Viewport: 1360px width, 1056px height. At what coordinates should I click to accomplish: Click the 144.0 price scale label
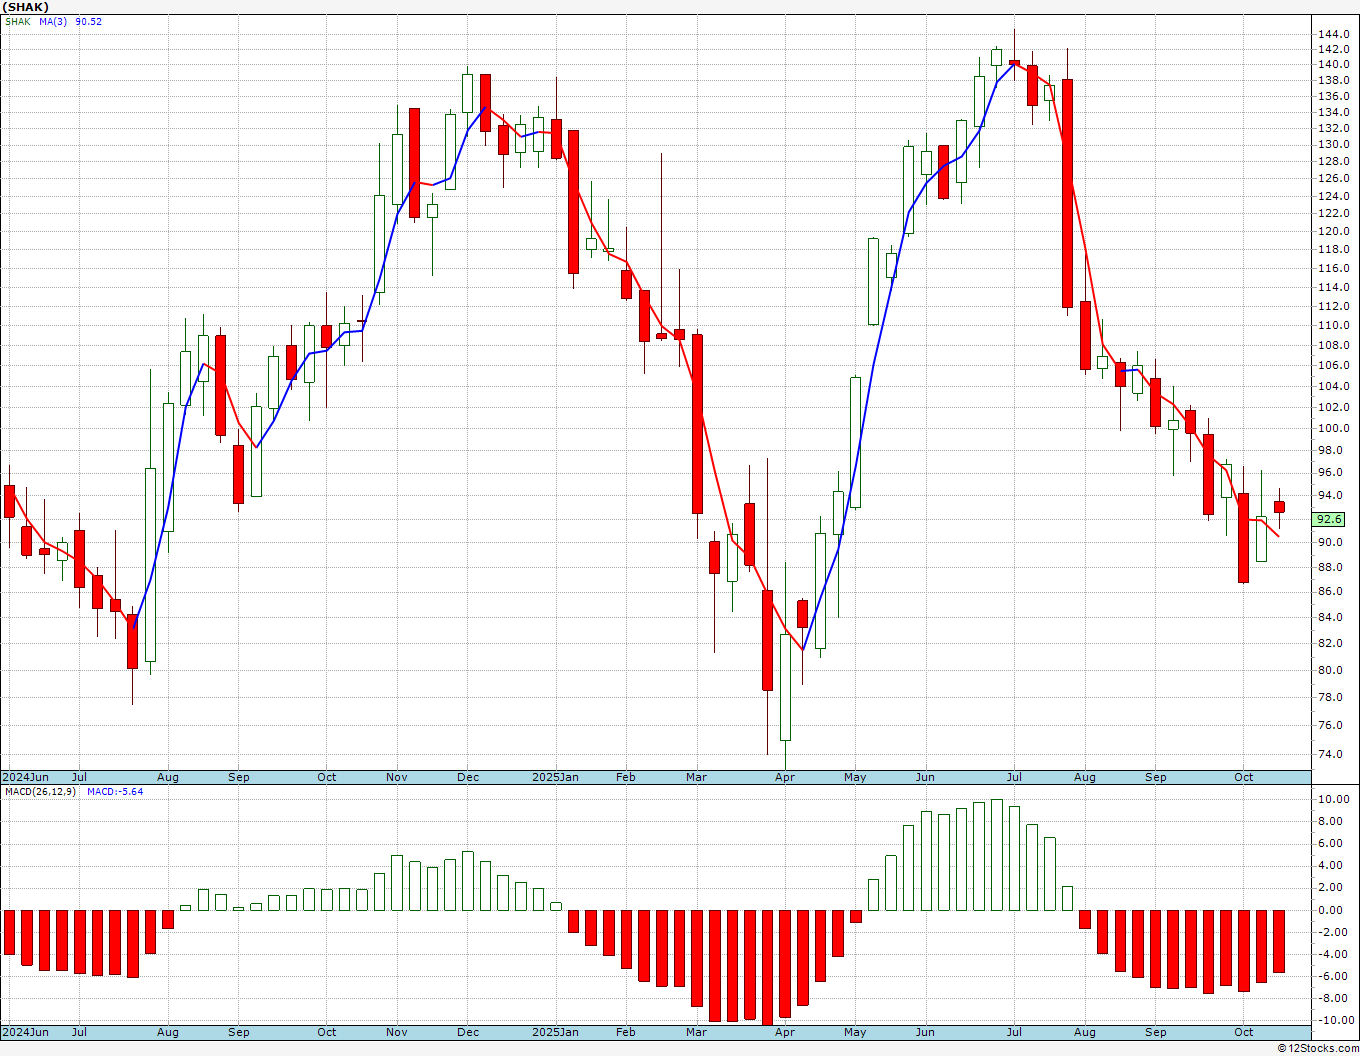[x=1333, y=34]
